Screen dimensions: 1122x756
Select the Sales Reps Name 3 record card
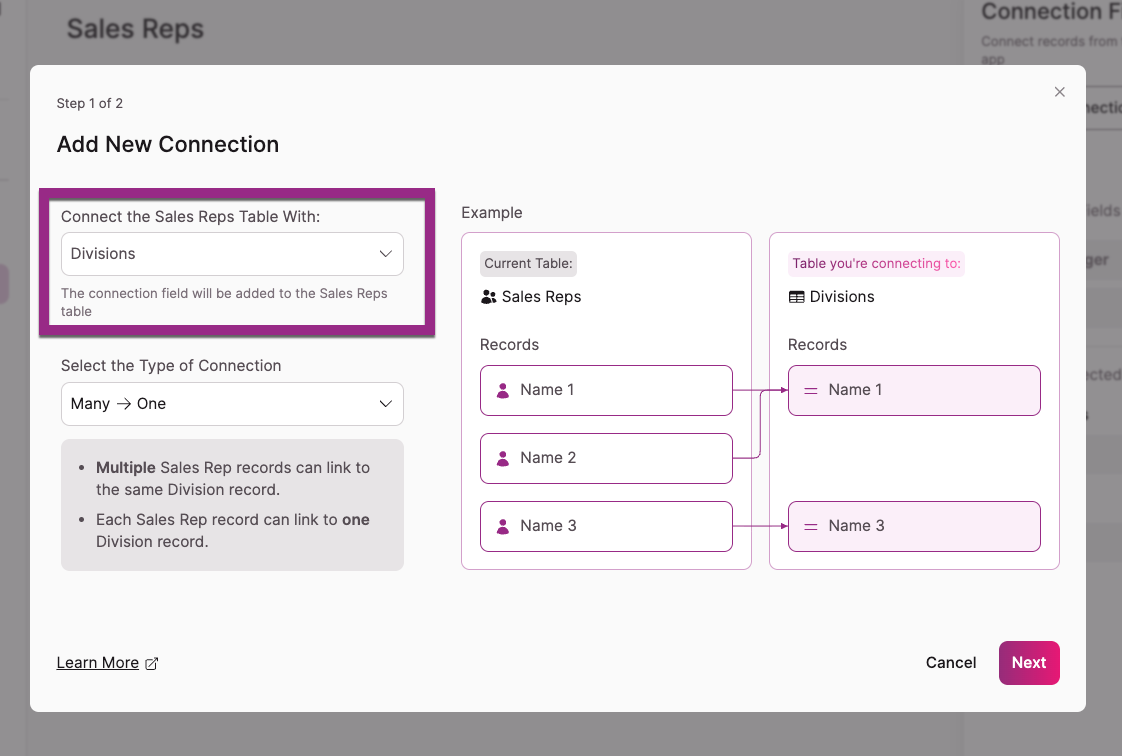tap(606, 526)
